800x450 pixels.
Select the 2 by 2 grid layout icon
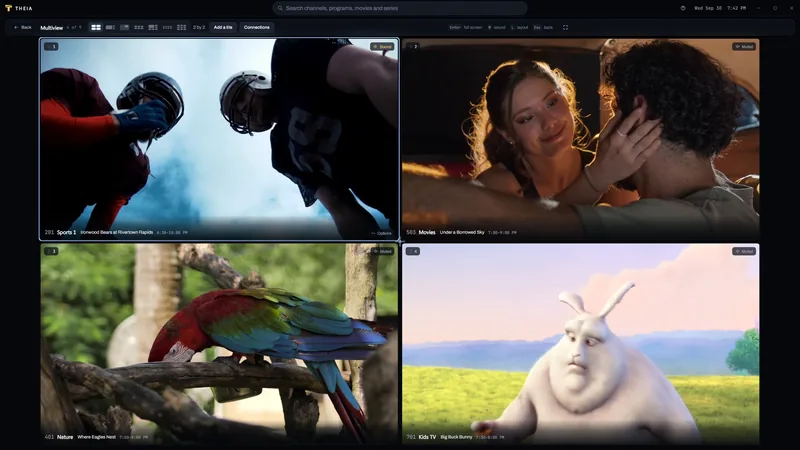[x=96, y=28]
